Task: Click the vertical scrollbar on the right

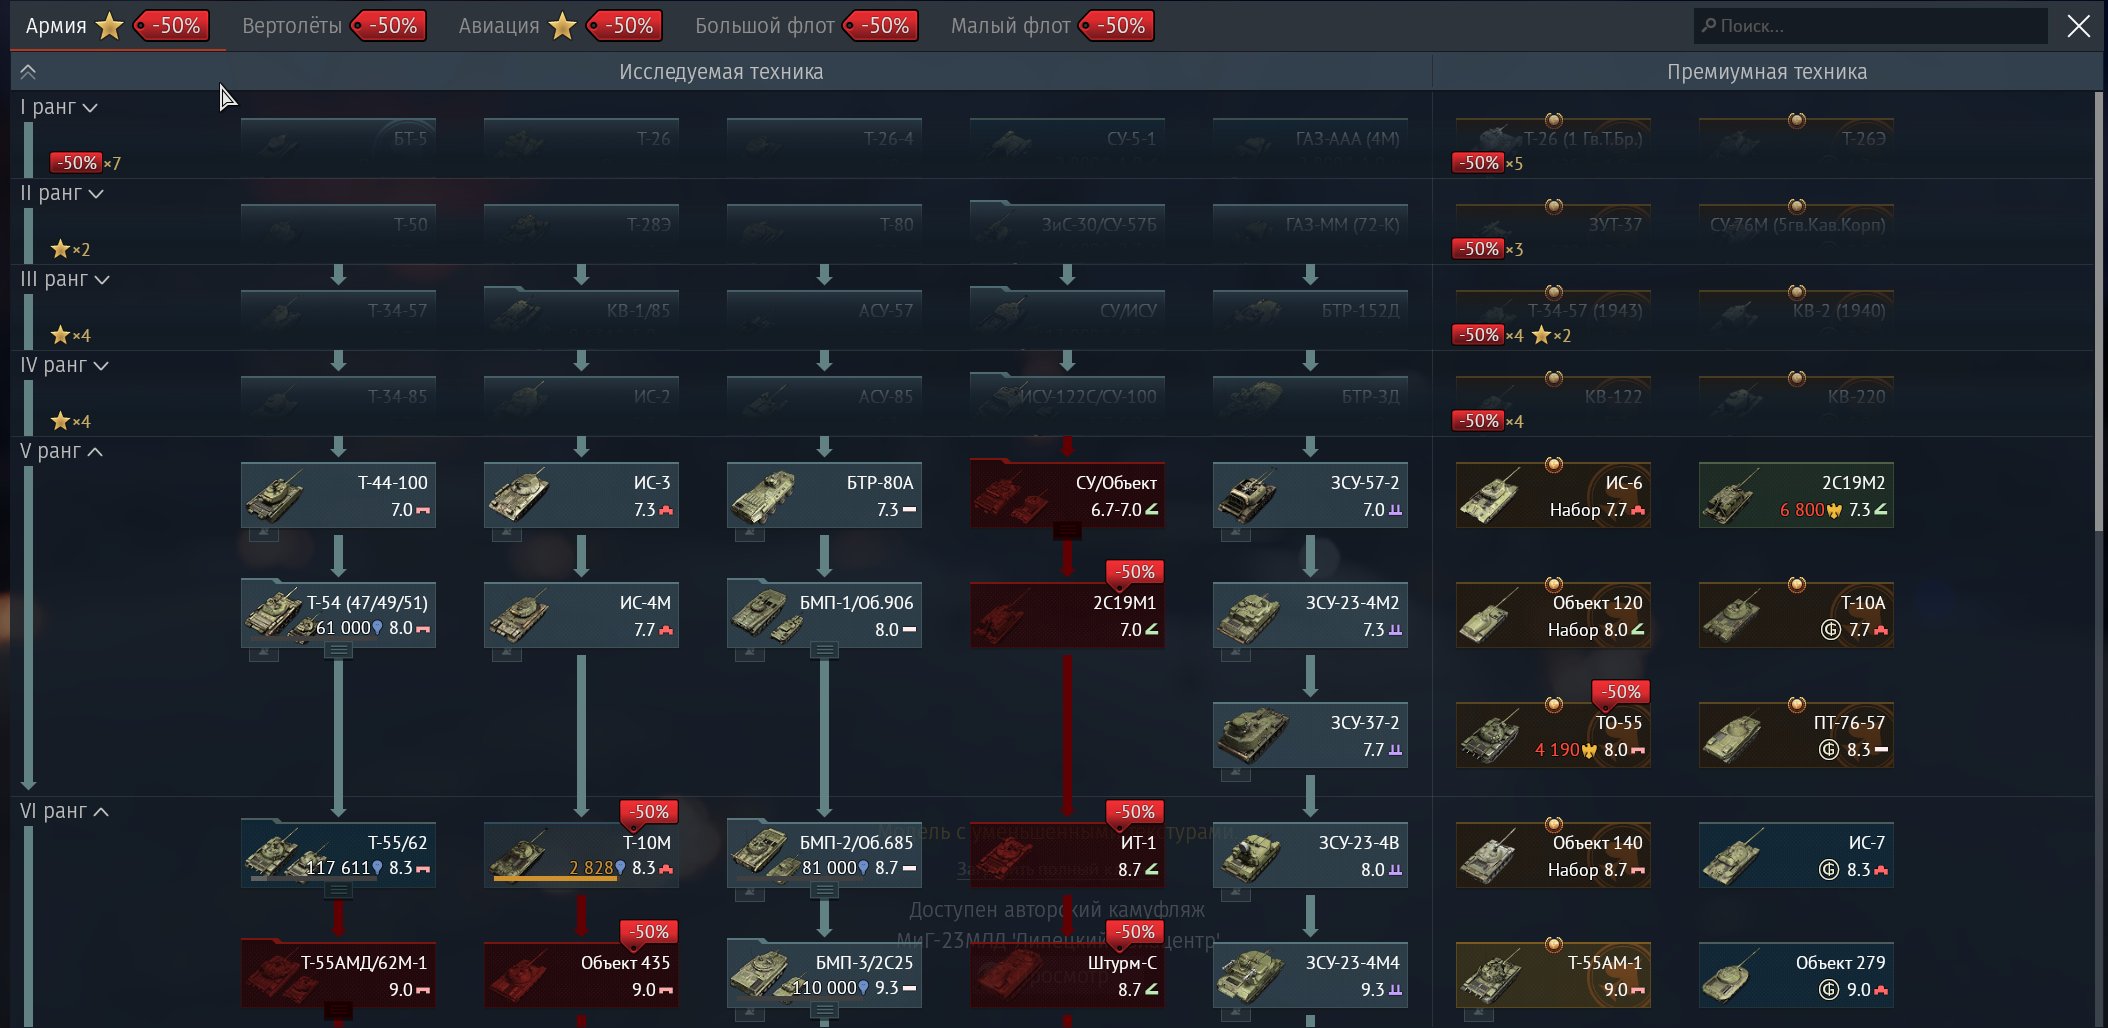Action: [x=2098, y=300]
